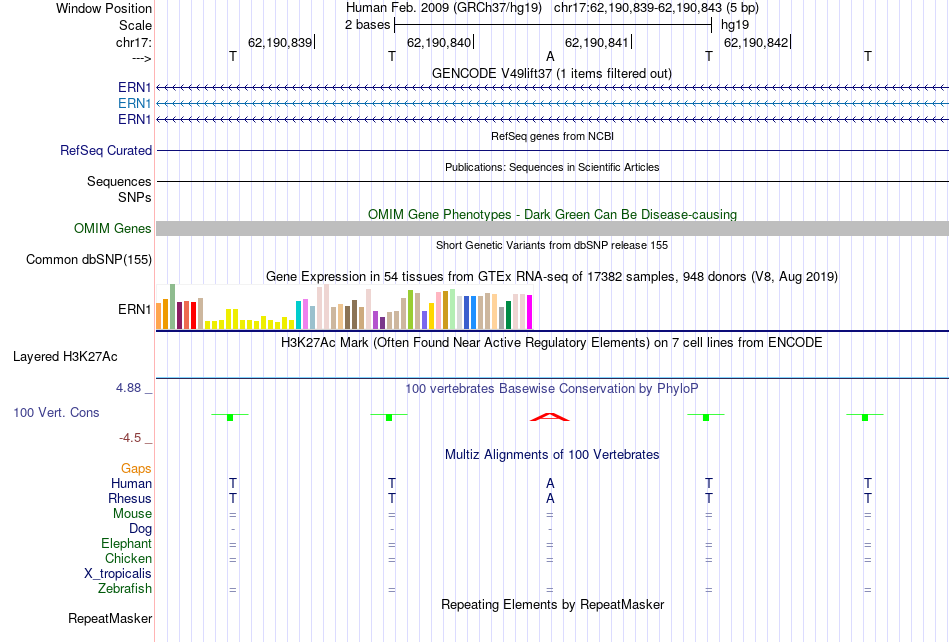Click the gray OMIM Genes bar
Viewport: 950px width, 642px height.
552,228
